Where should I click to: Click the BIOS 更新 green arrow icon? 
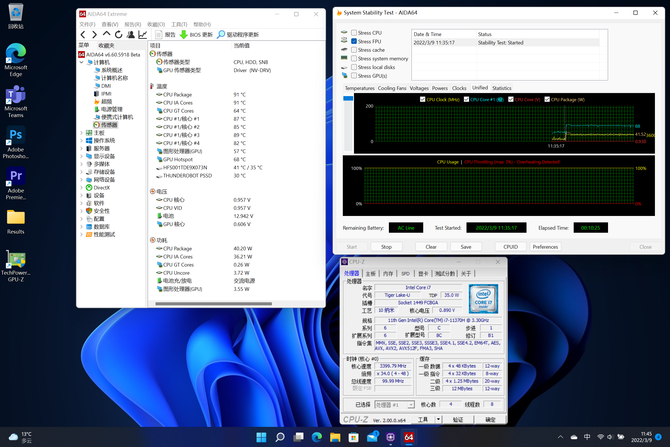point(183,34)
